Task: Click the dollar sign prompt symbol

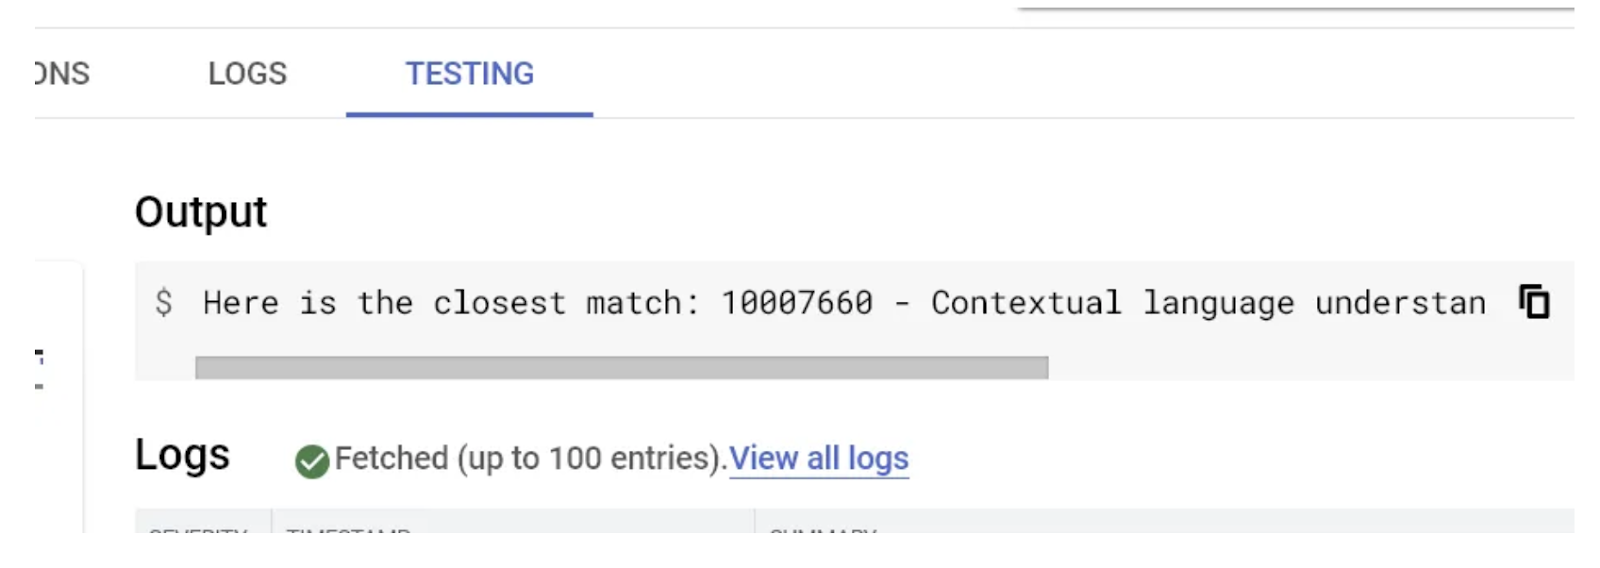Action: pos(164,302)
